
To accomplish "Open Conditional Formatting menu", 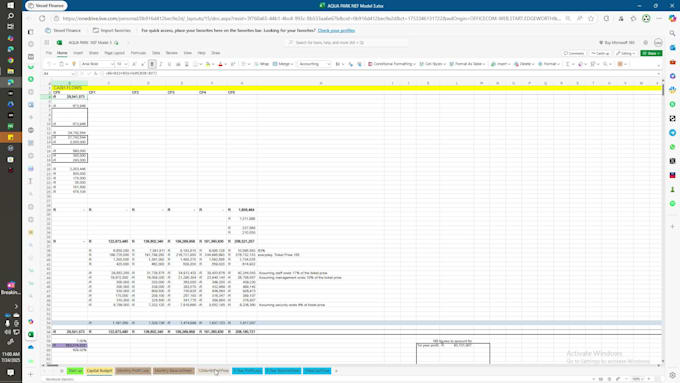I will (x=392, y=64).
